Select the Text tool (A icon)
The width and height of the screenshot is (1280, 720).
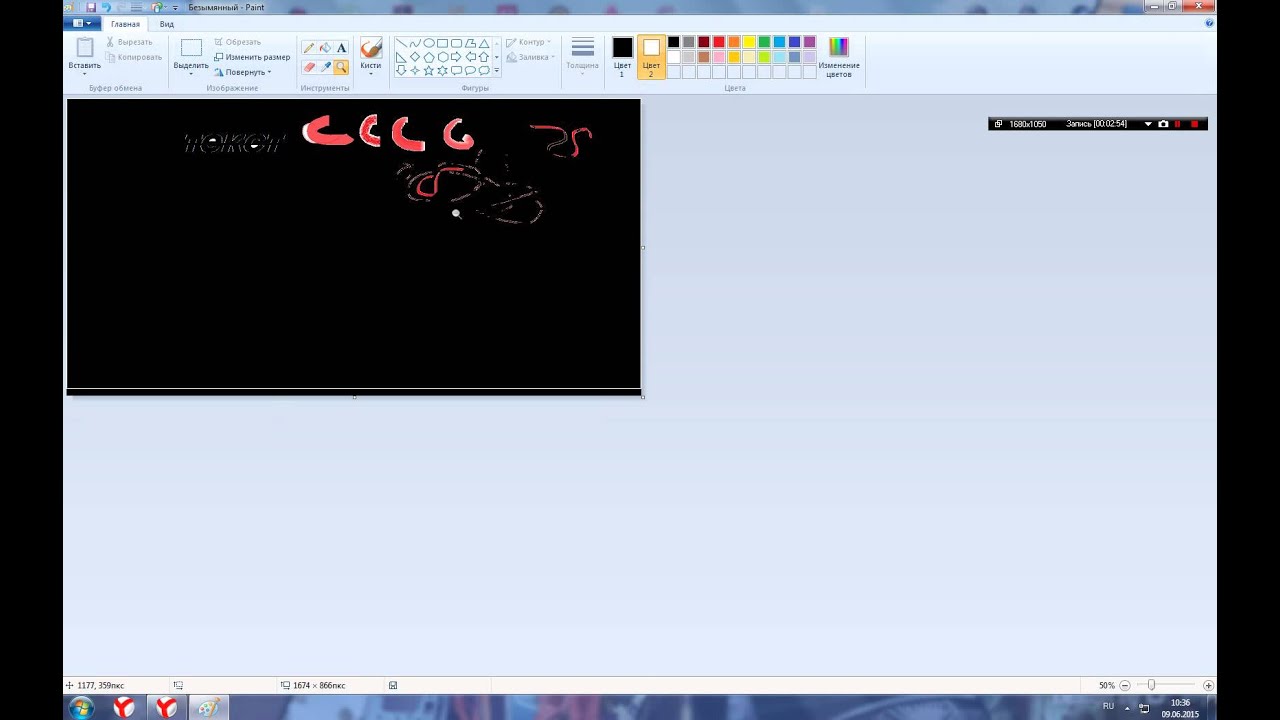(341, 48)
